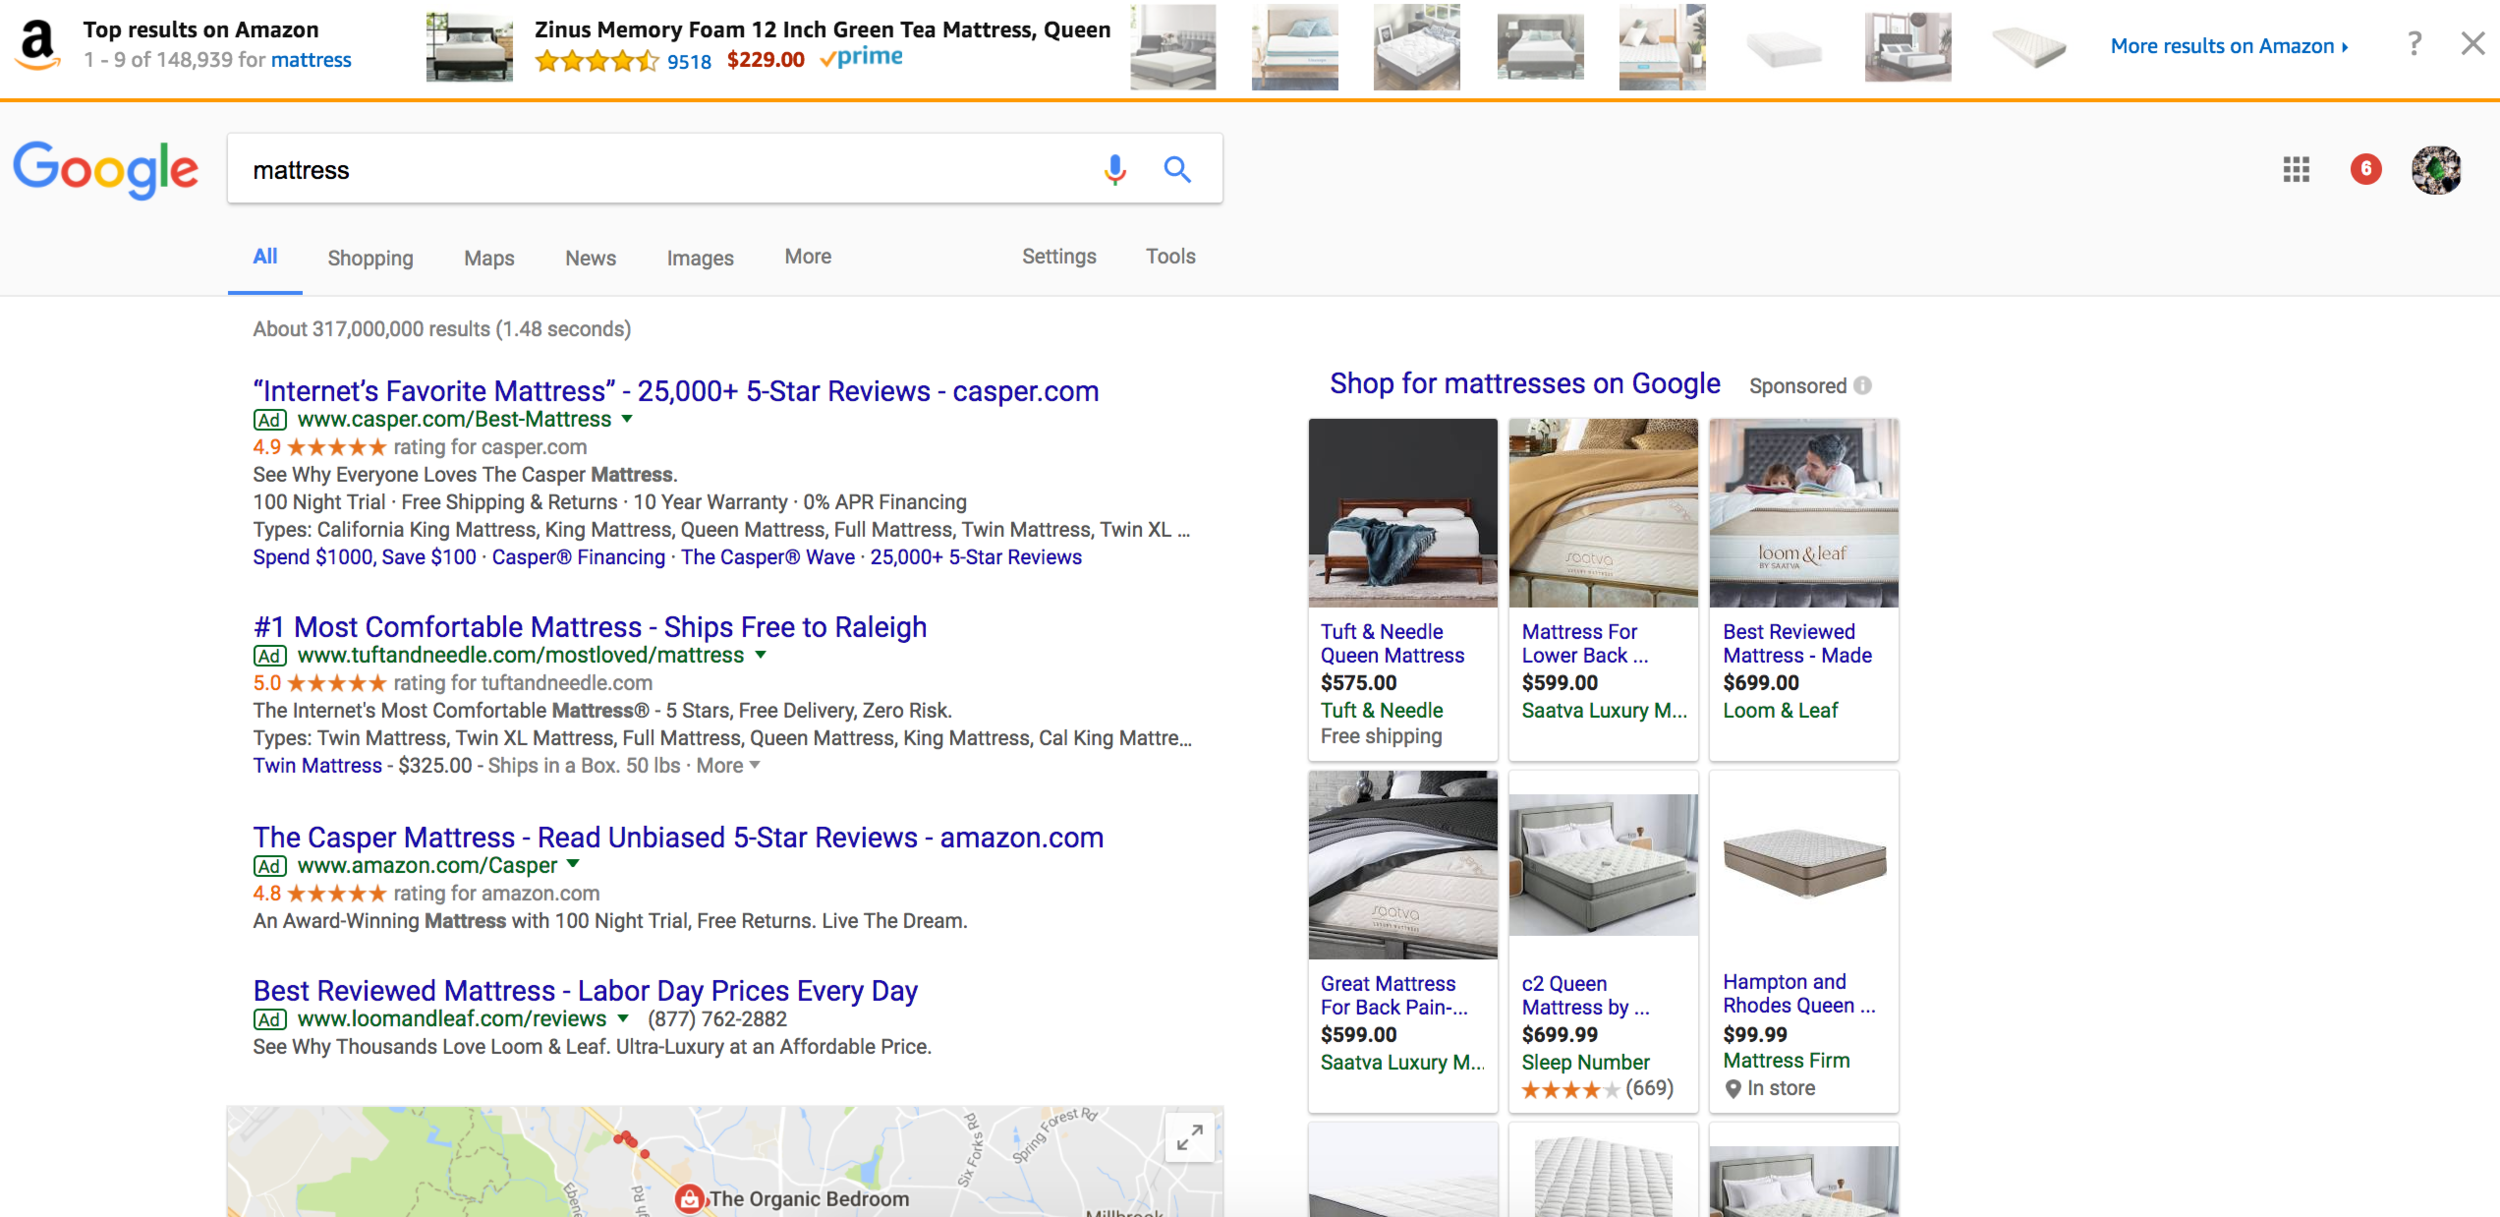
Task: Switch to the Maps tab
Action: pyautogui.click(x=489, y=258)
